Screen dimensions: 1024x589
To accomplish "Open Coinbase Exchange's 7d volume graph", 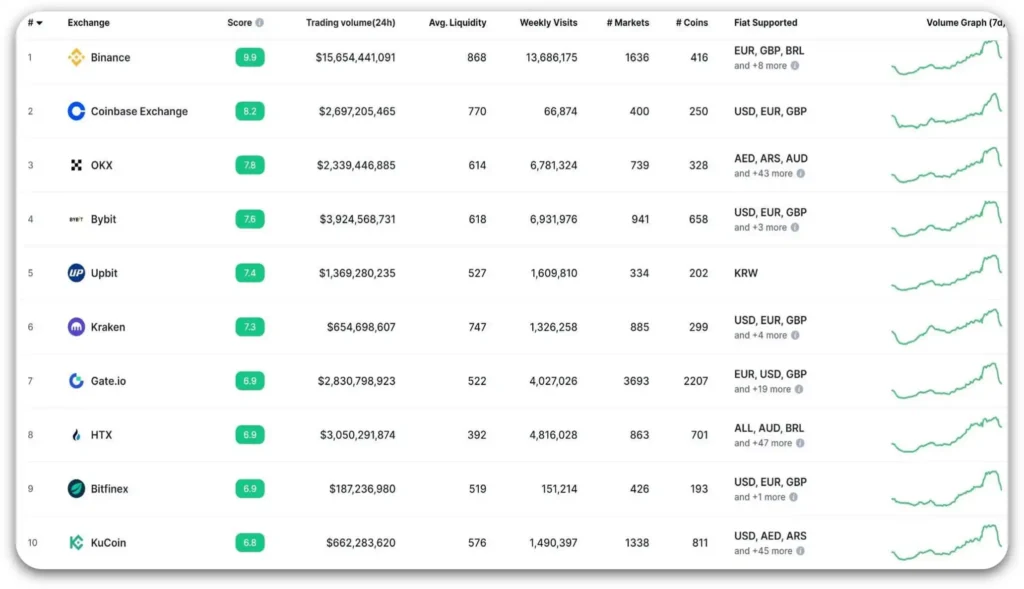I will click(x=947, y=111).
